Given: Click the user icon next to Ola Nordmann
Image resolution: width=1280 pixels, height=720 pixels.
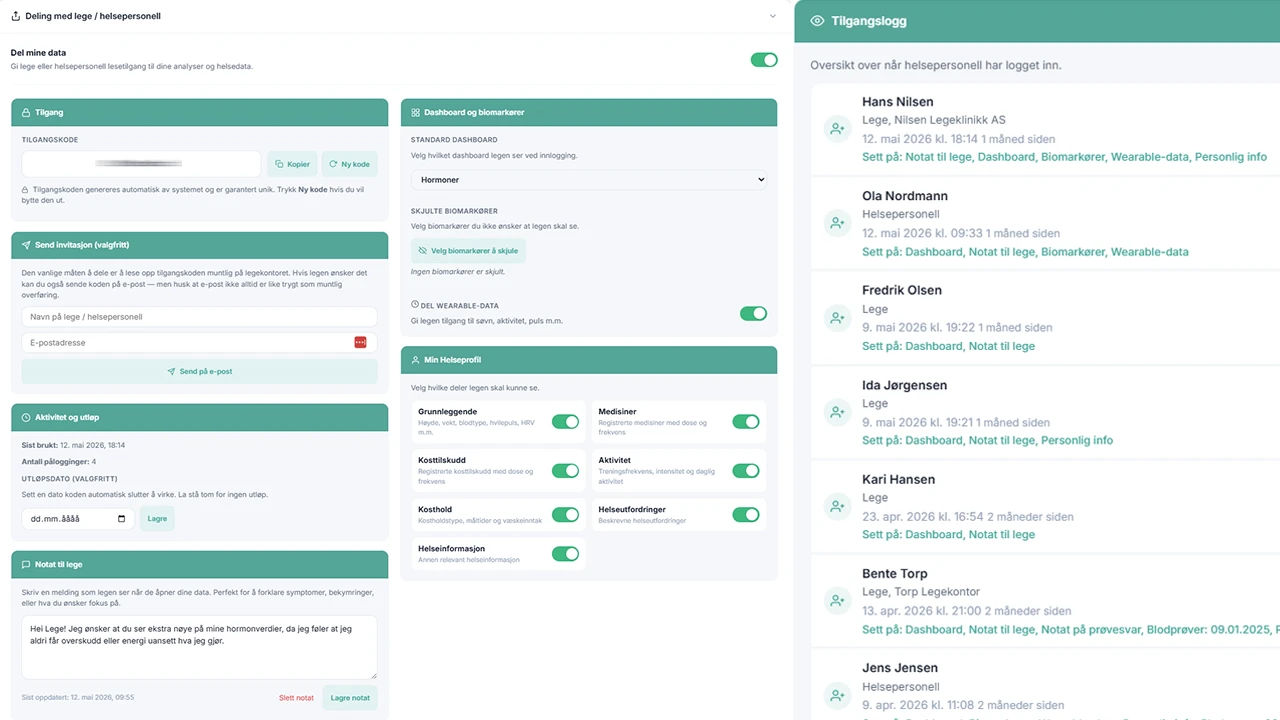Looking at the screenshot, I should pyautogui.click(x=836, y=223).
